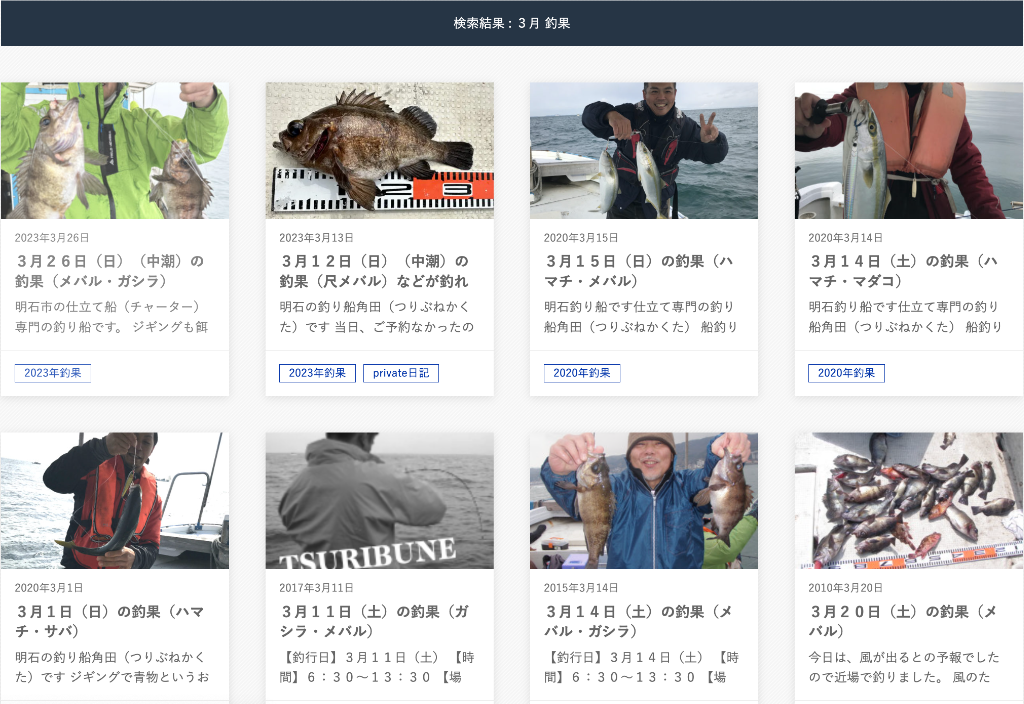Select the 2020年釣果 tag on March 14 card
This screenshot has height=704, width=1024.
click(x=846, y=373)
